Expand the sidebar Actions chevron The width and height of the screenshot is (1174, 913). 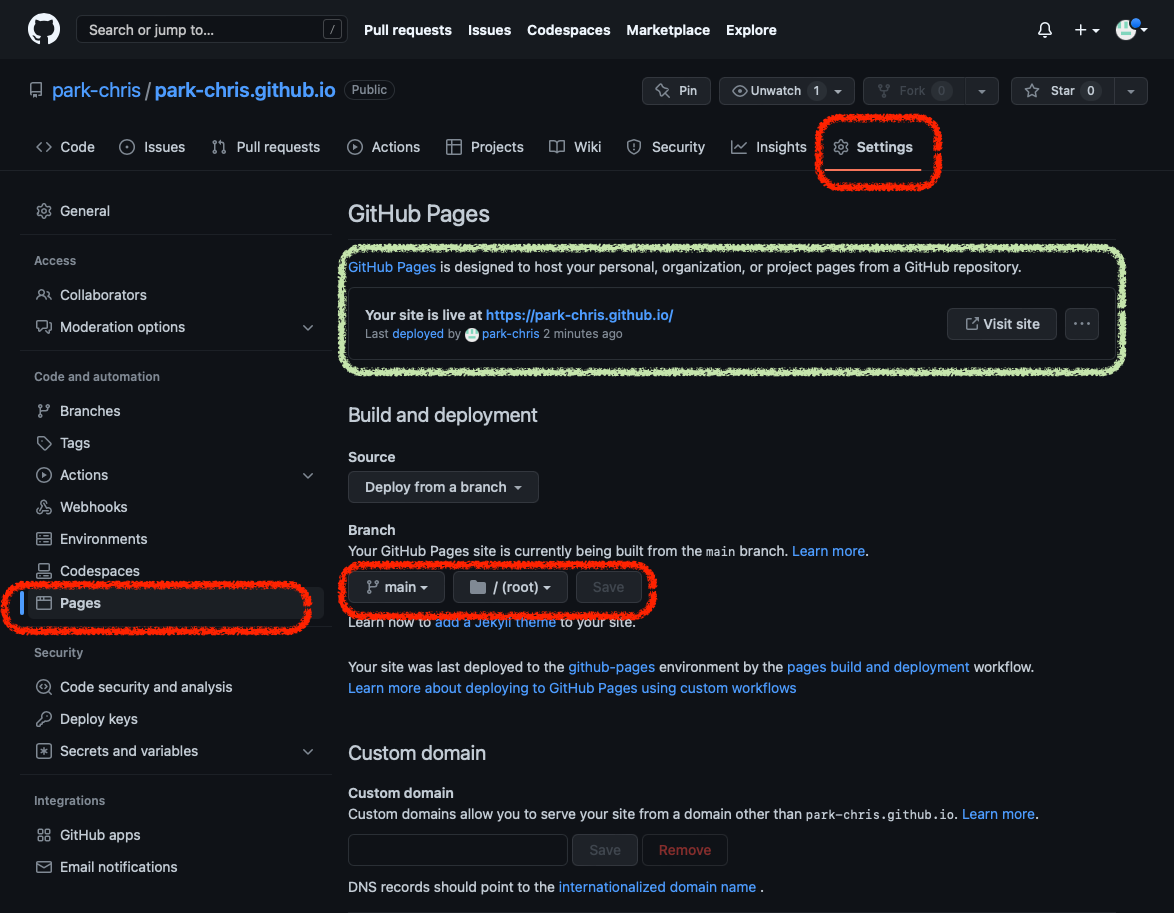[x=308, y=476]
